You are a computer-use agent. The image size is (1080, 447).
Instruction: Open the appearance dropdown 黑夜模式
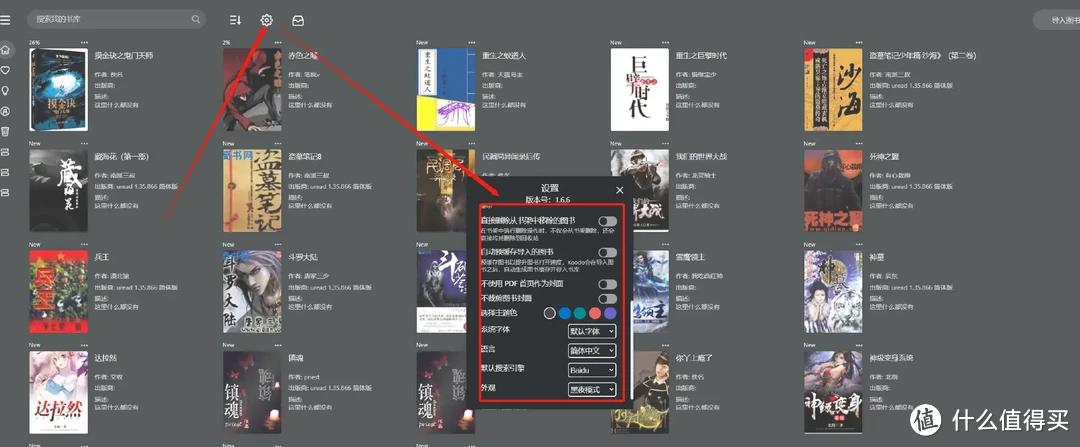point(592,389)
